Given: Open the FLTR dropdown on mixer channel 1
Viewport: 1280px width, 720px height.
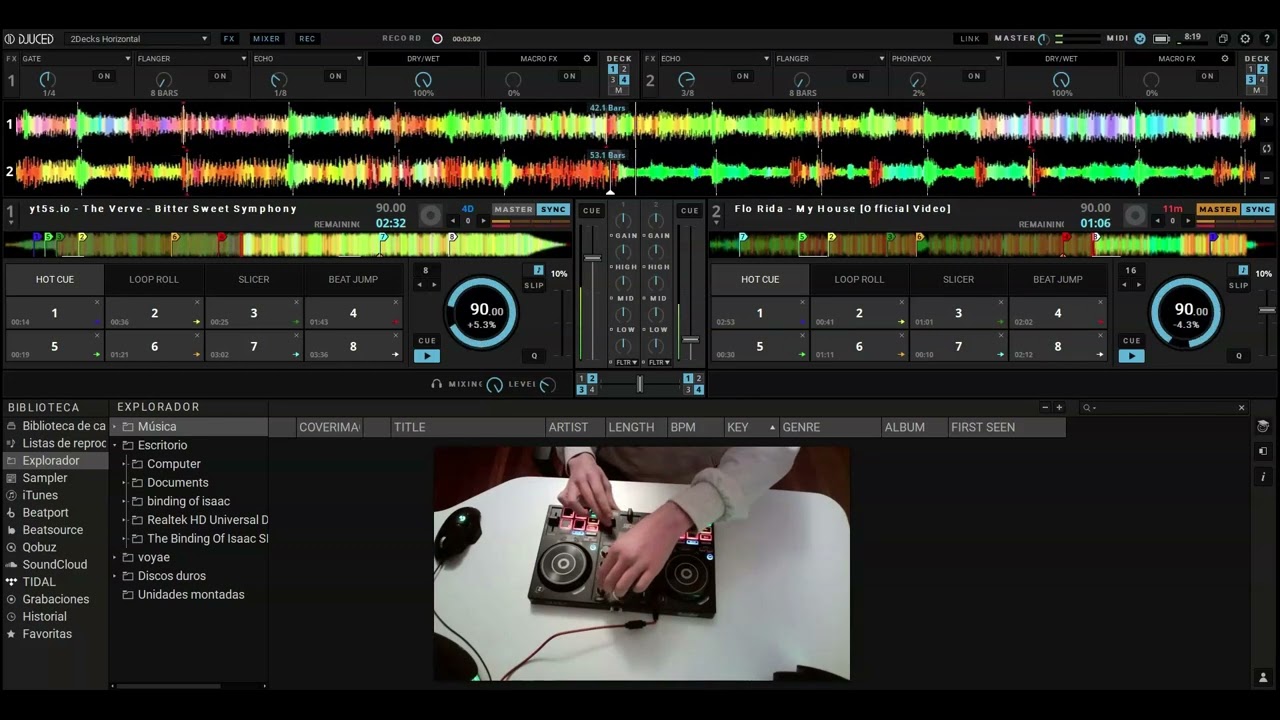Looking at the screenshot, I should point(625,362).
